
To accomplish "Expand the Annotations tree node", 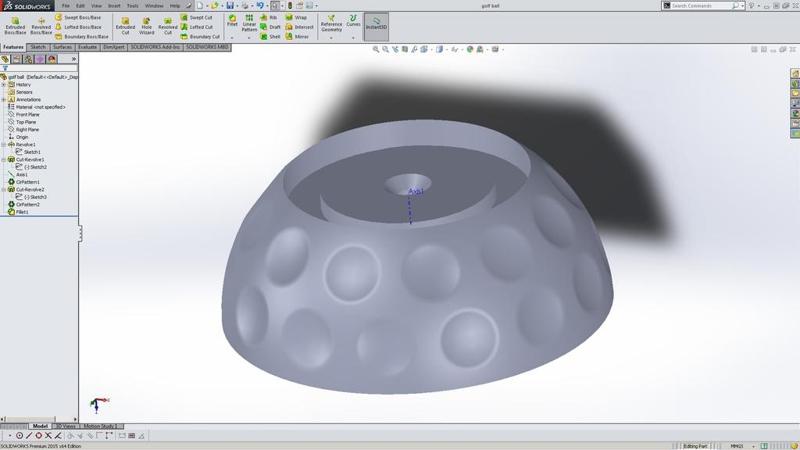I will pos(4,99).
